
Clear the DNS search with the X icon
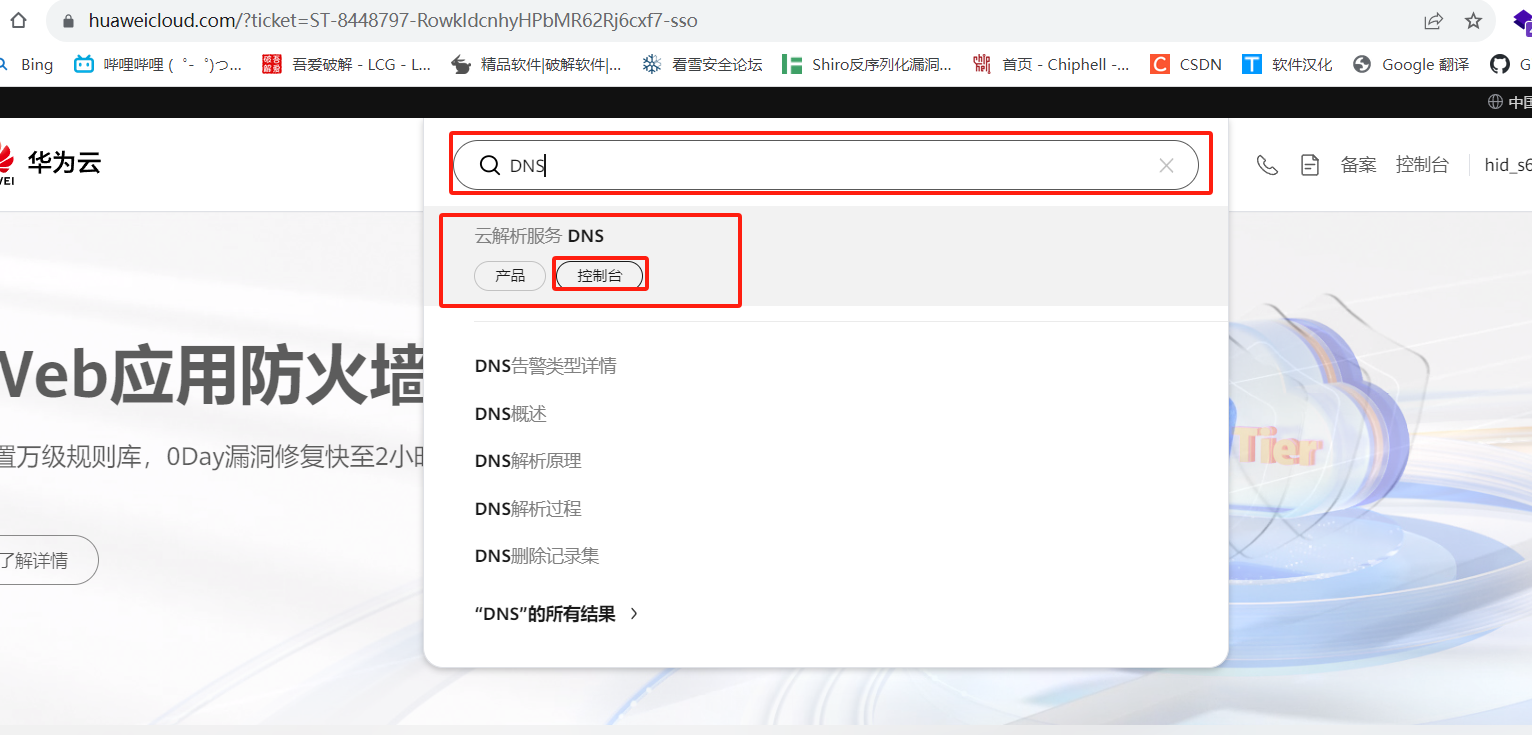pos(1166,166)
